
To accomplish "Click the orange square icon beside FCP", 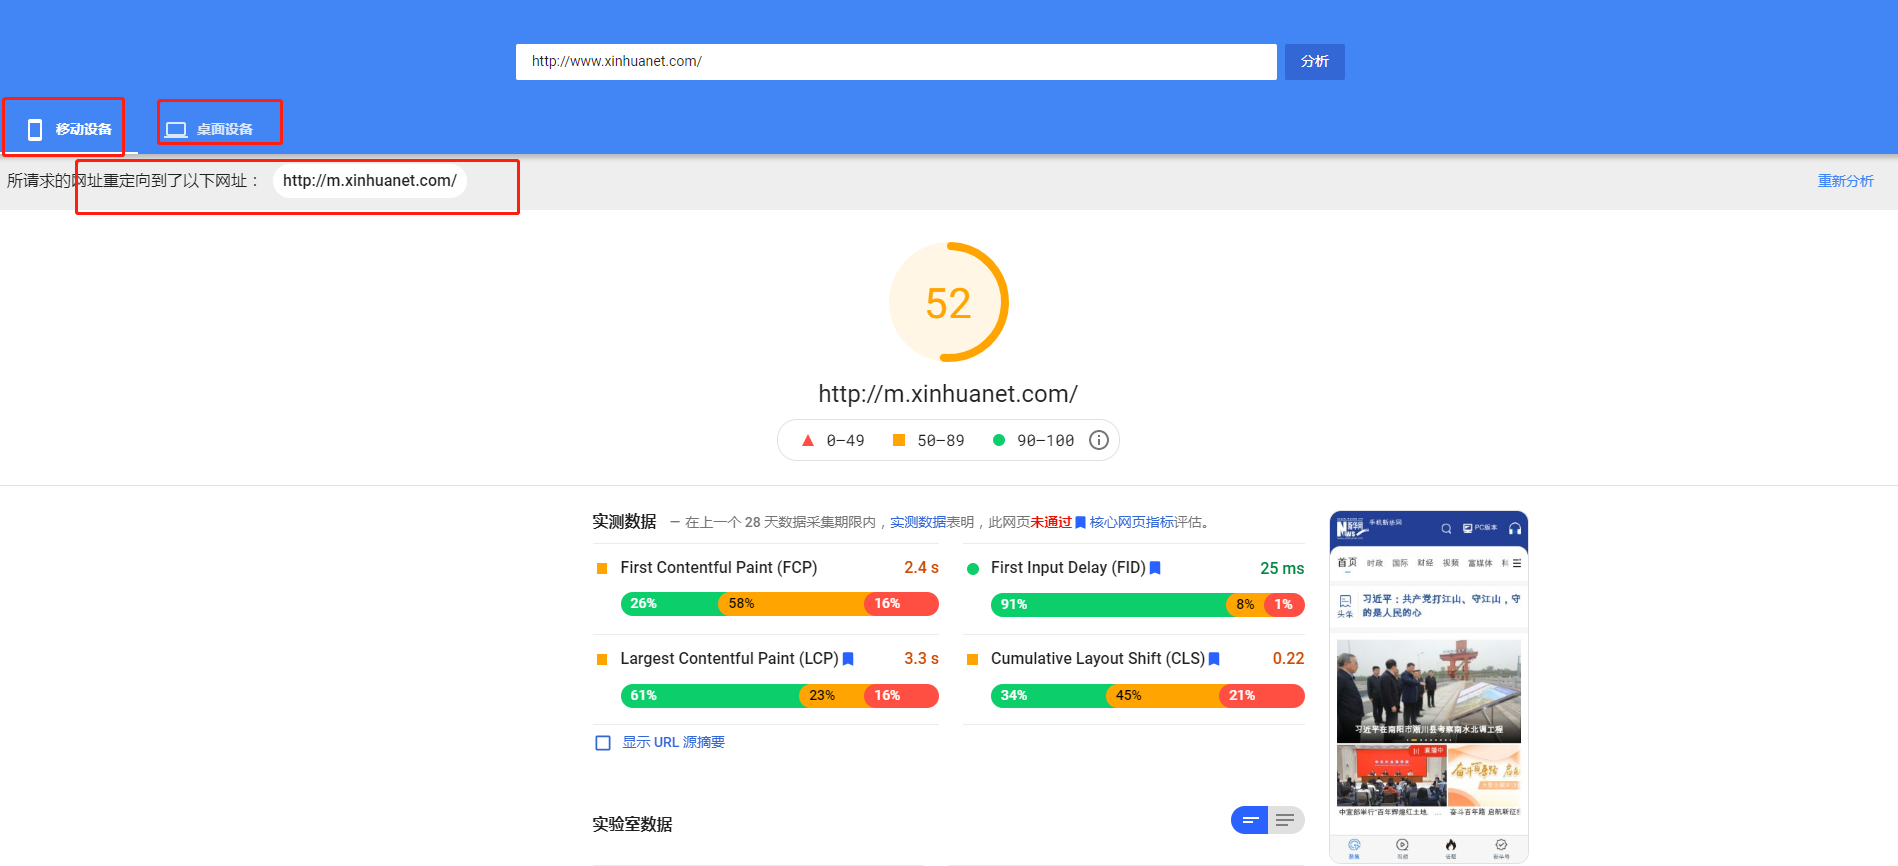I will point(602,568).
